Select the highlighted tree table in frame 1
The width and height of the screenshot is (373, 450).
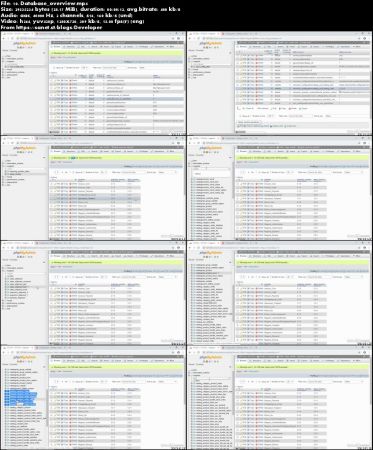[18, 67]
